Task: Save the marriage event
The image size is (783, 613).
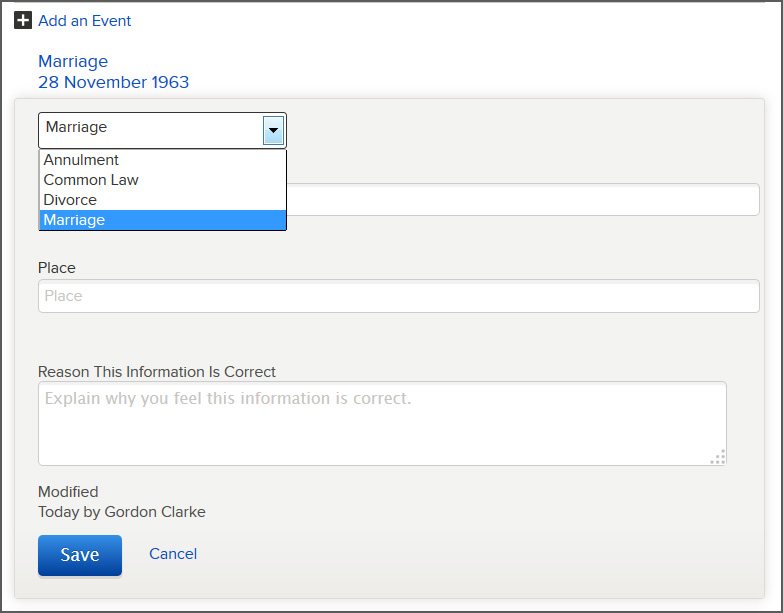Action: click(80, 555)
